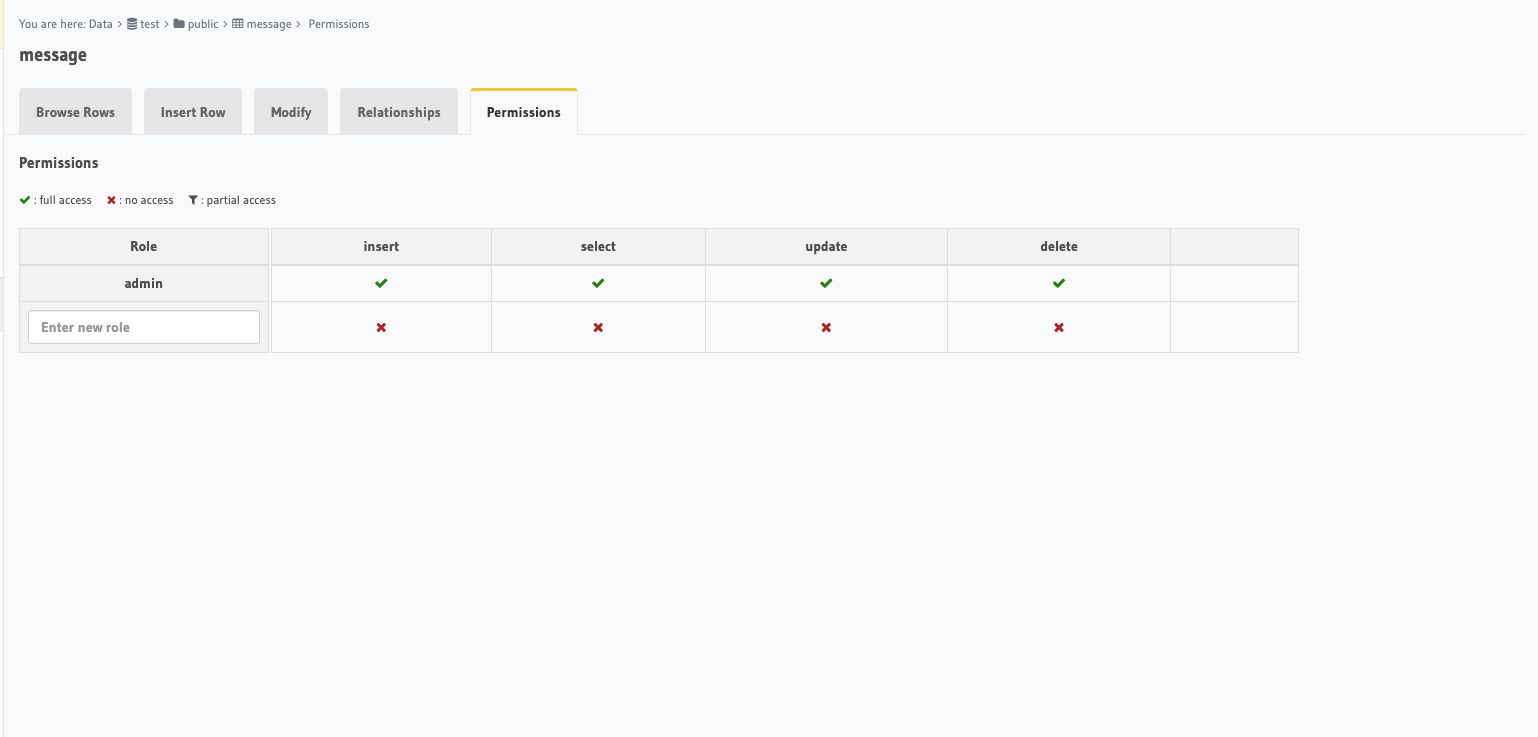Screen dimensions: 1538x737
Task: Focus the Enter new role field
Action: [x=144, y=327]
